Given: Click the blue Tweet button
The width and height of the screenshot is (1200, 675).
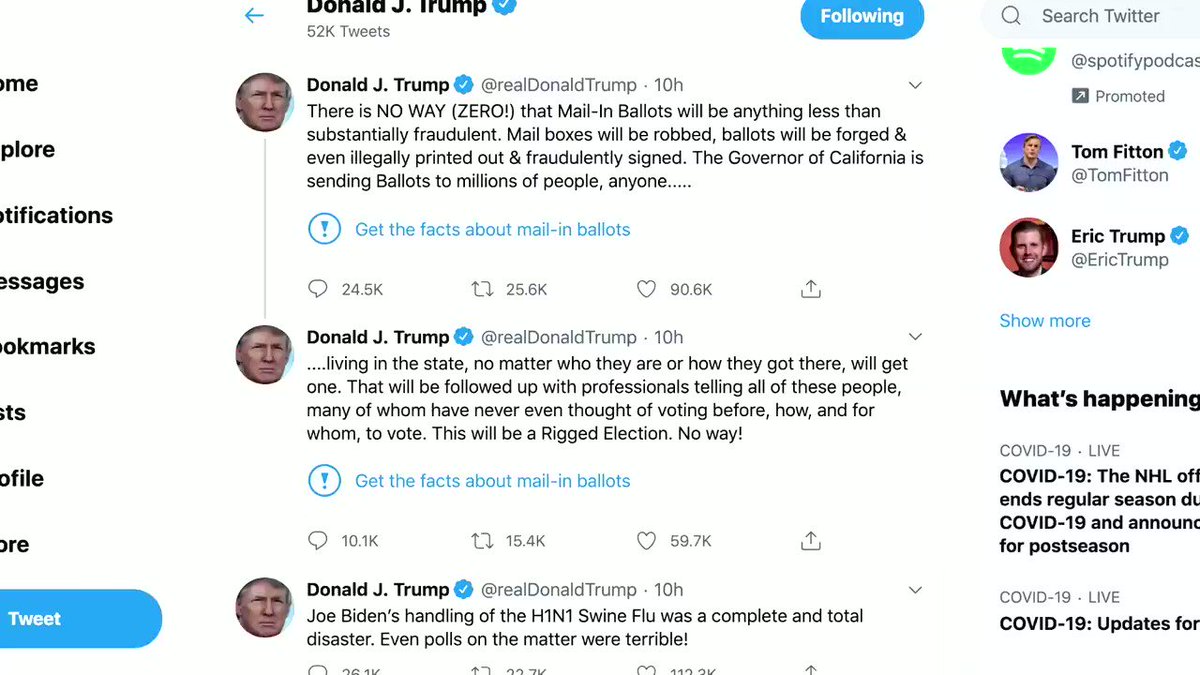Looking at the screenshot, I should click(80, 619).
